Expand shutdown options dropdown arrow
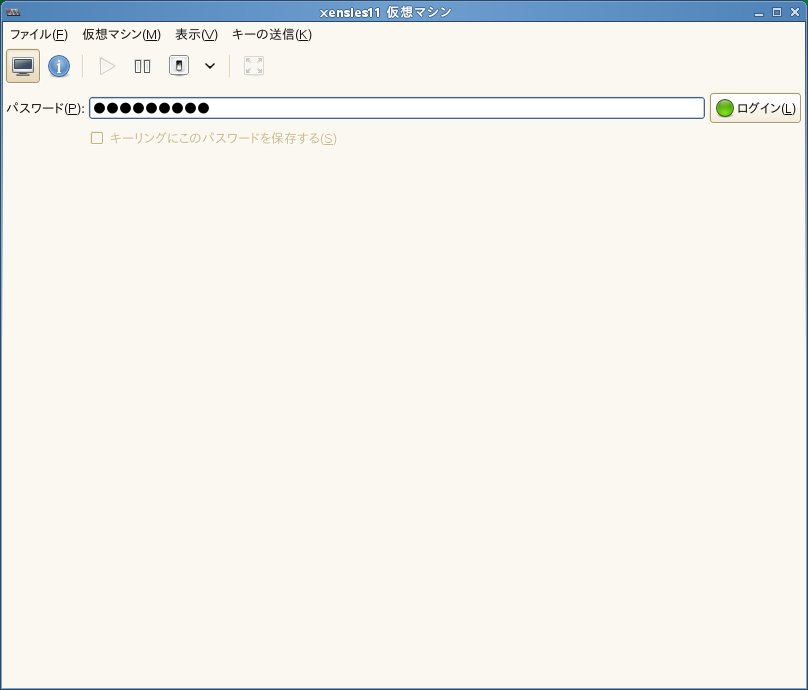 click(x=210, y=66)
